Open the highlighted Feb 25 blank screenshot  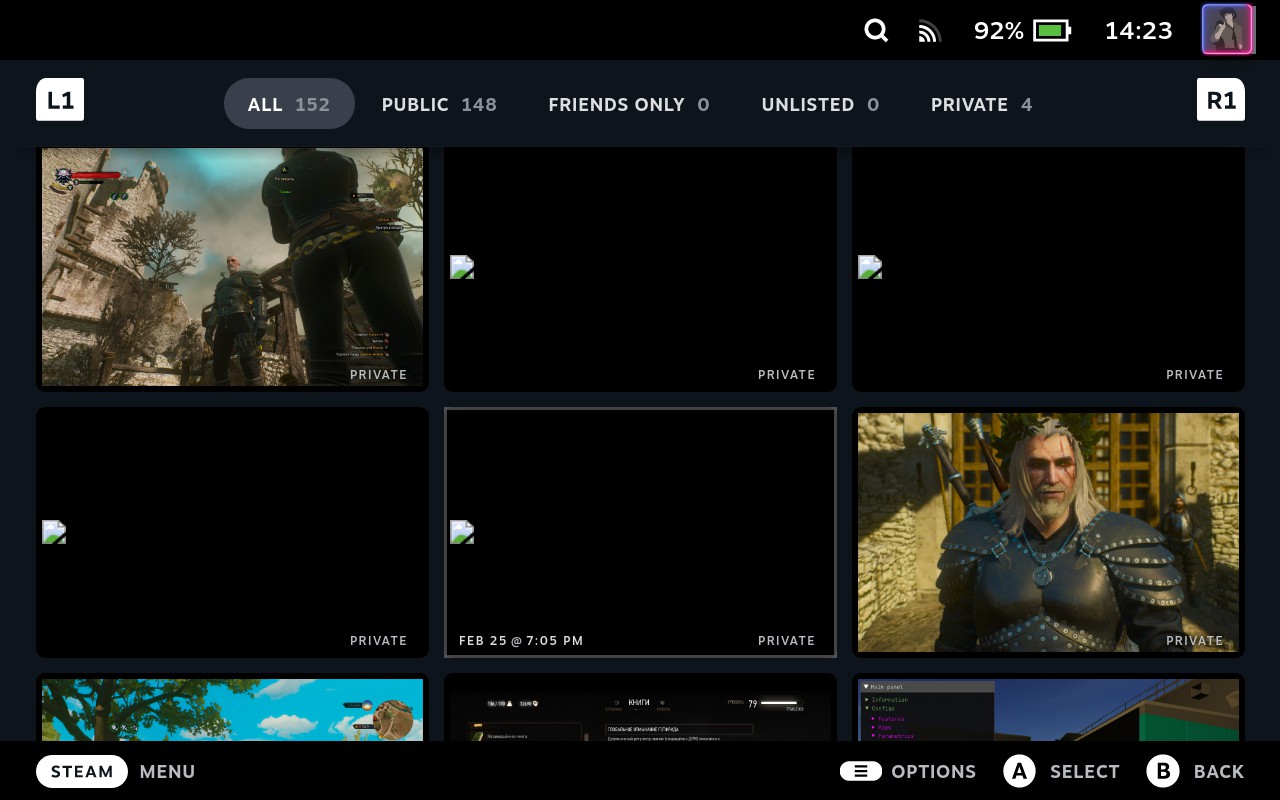coord(640,532)
